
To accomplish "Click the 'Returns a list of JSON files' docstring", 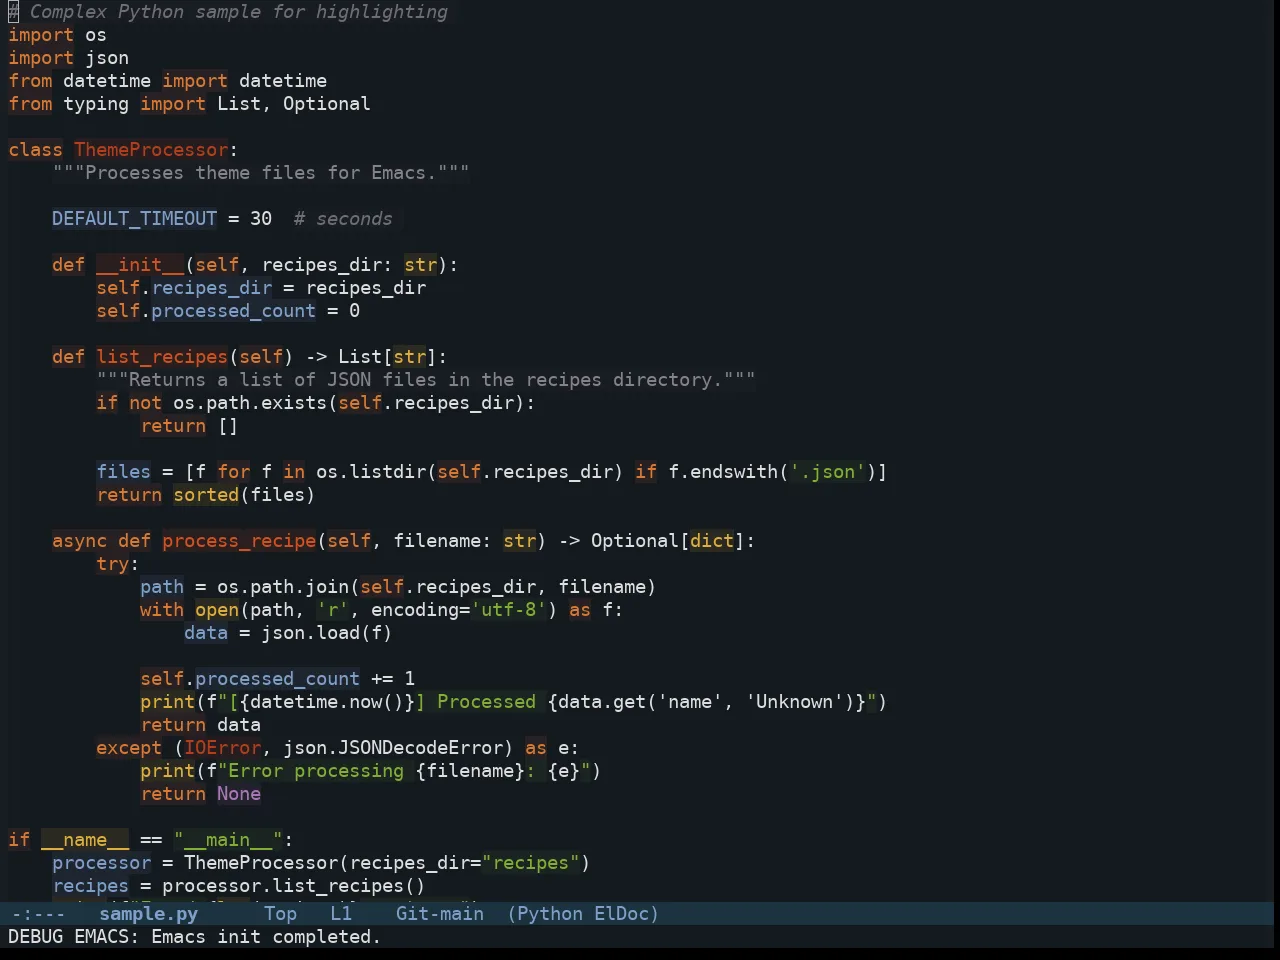I will (426, 380).
